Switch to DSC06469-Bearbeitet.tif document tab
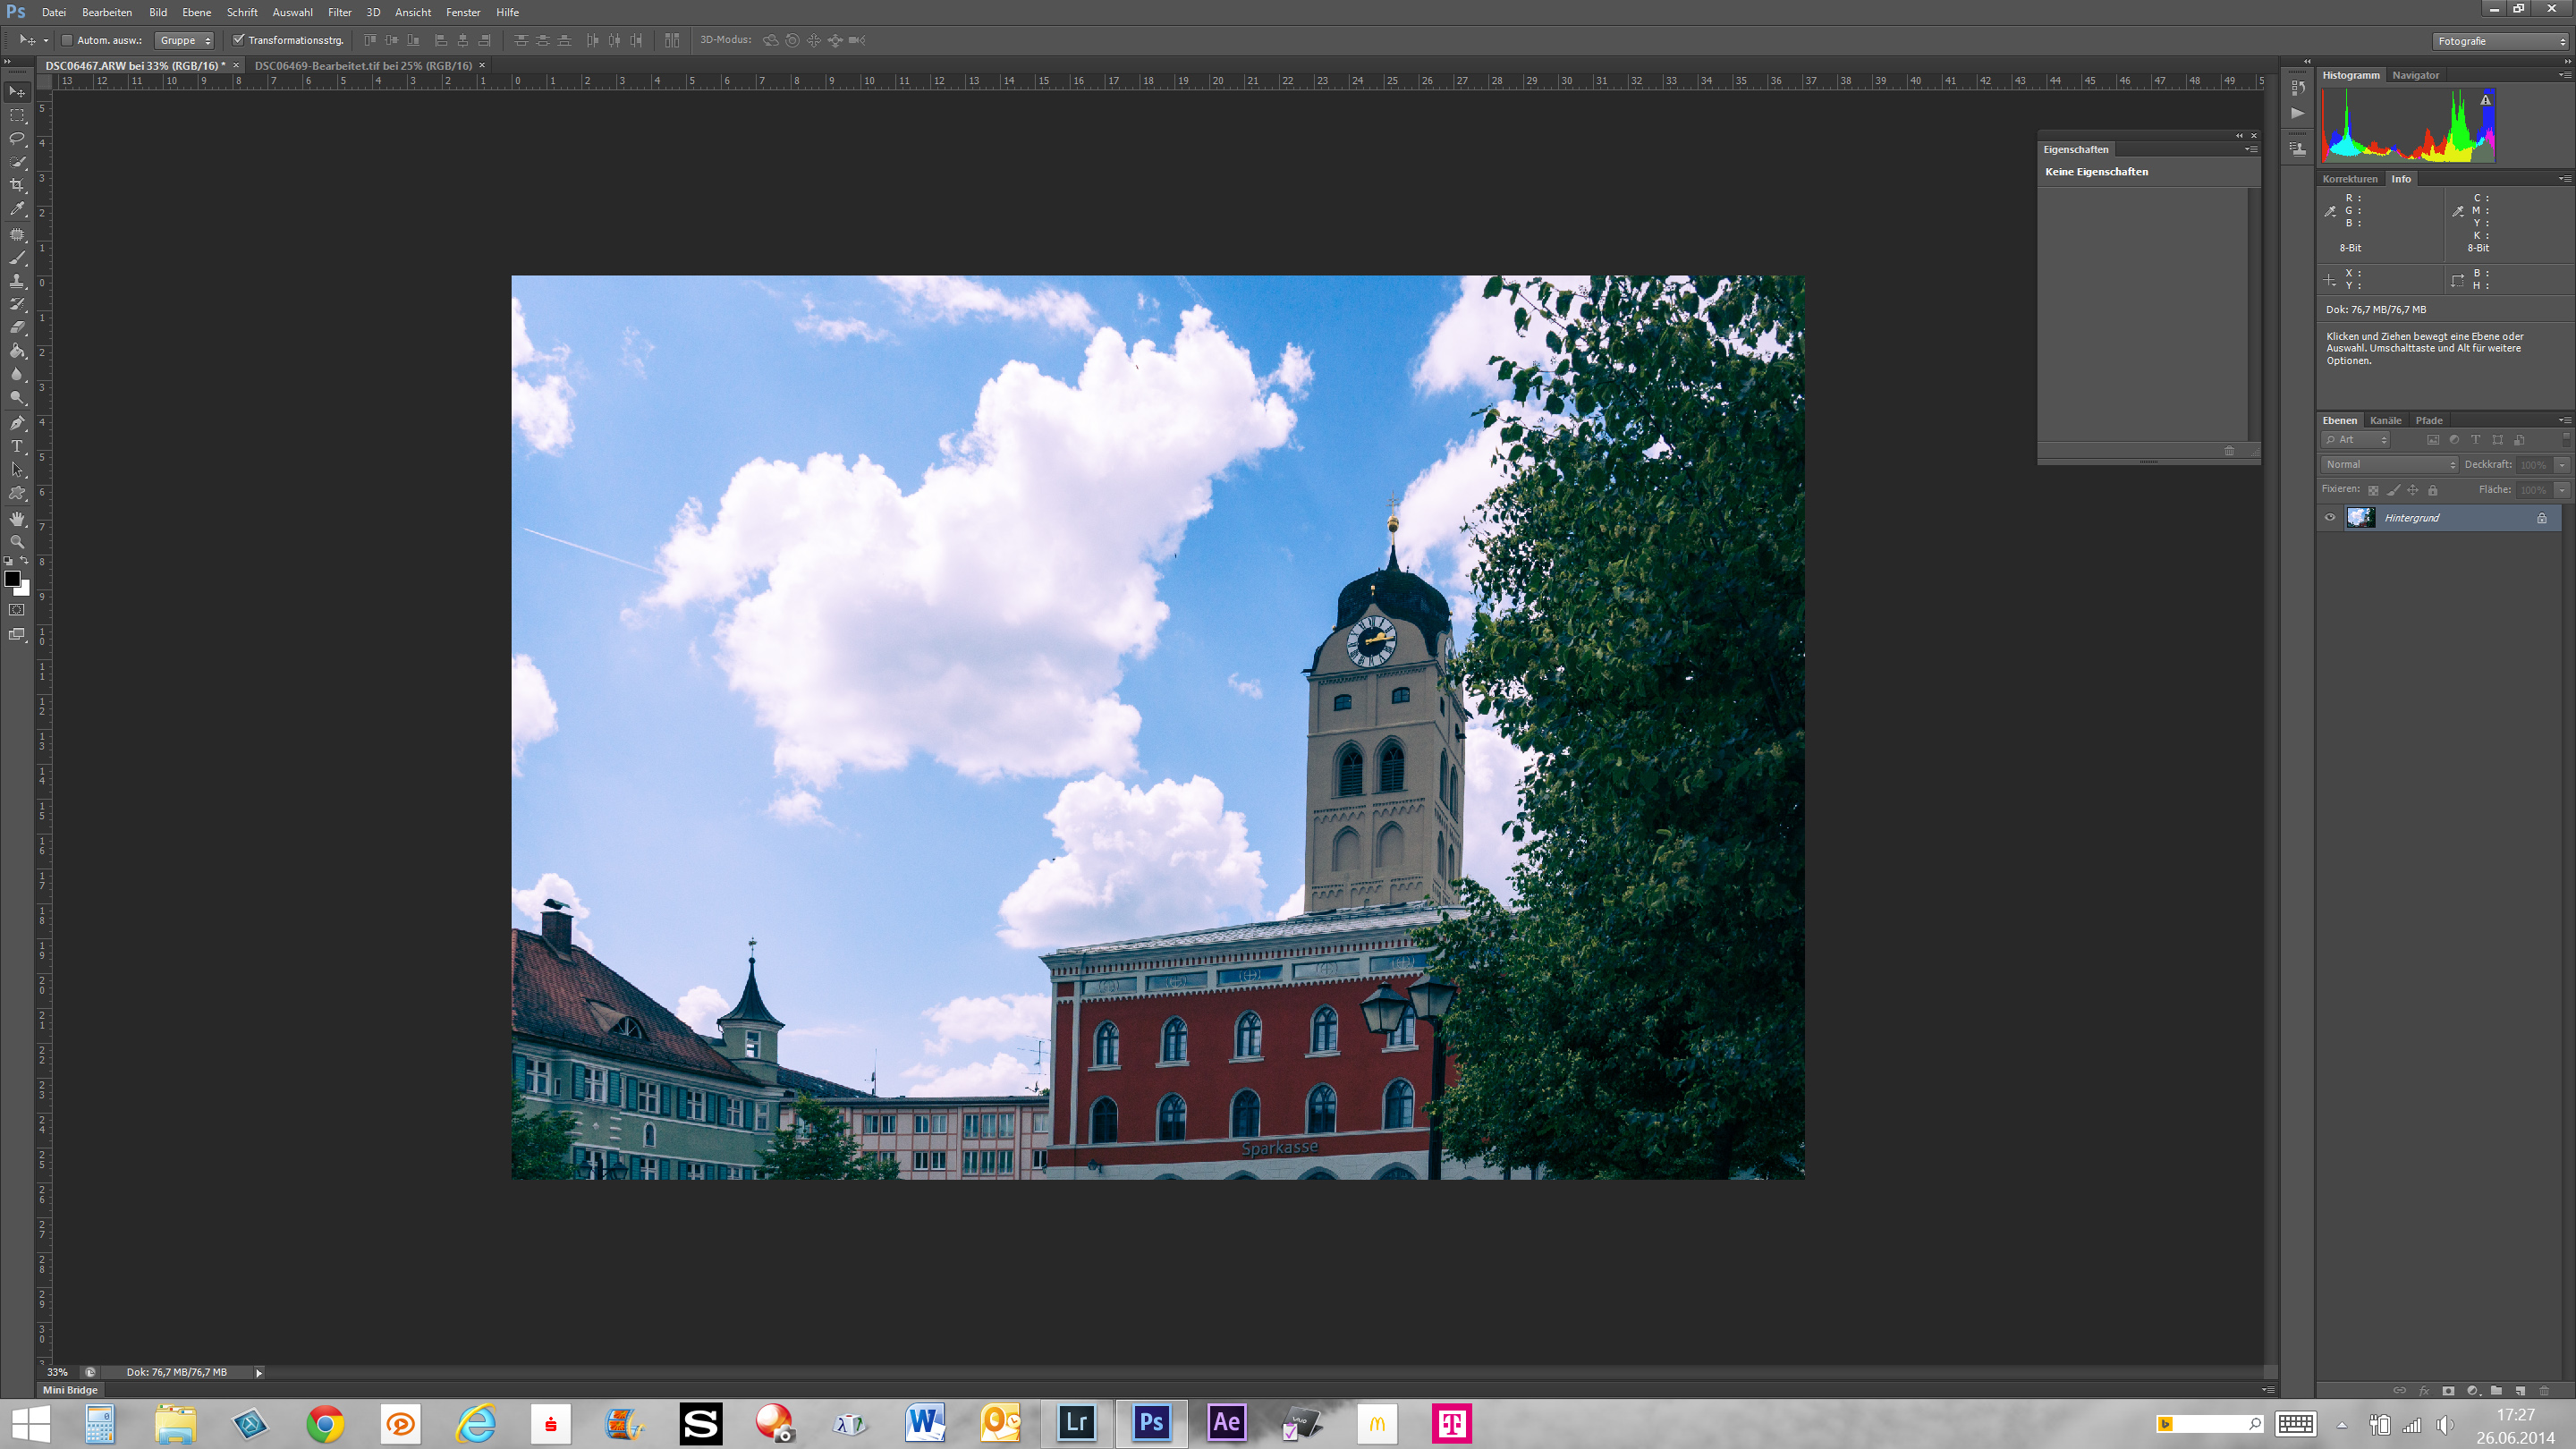Screen dimensions: 2576x1449 pos(363,66)
